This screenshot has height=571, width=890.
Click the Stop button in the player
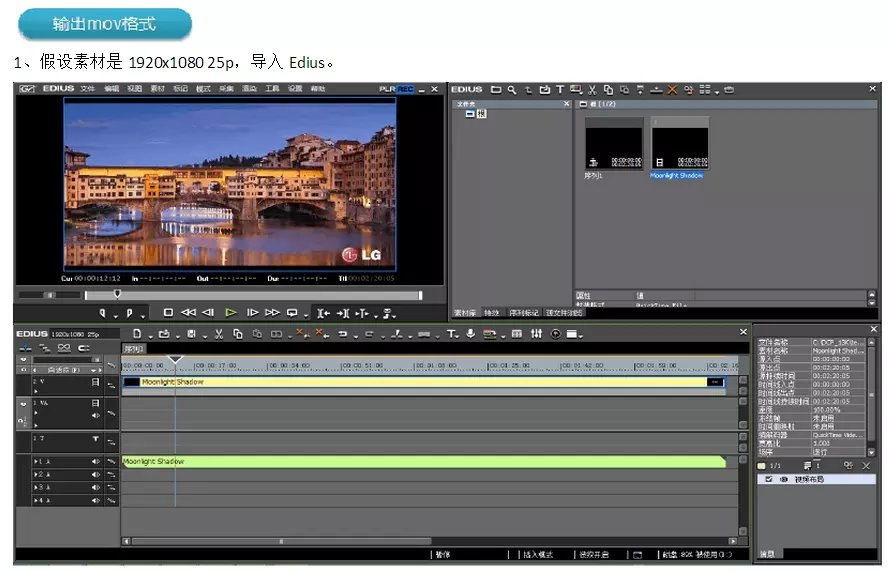tap(168, 312)
